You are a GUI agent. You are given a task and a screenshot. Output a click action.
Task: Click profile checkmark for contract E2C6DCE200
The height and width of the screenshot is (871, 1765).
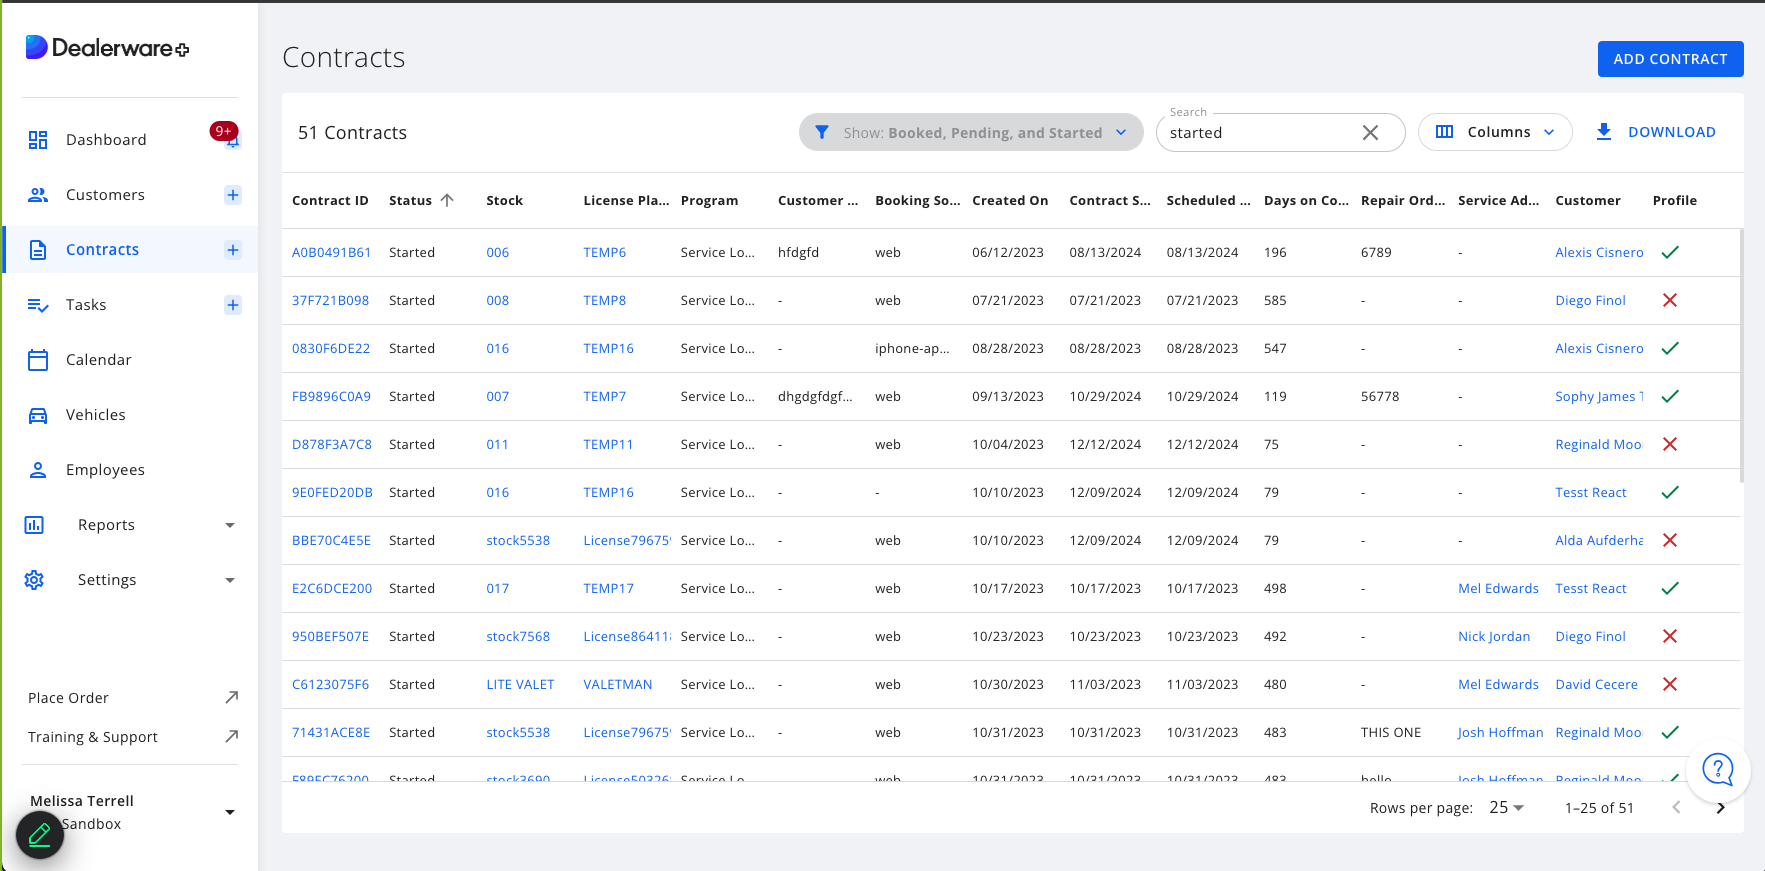1670,588
